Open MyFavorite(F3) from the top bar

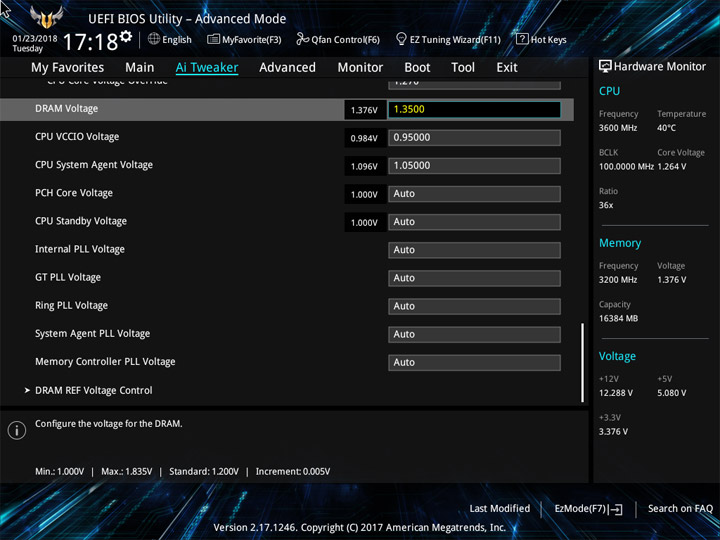(x=244, y=39)
